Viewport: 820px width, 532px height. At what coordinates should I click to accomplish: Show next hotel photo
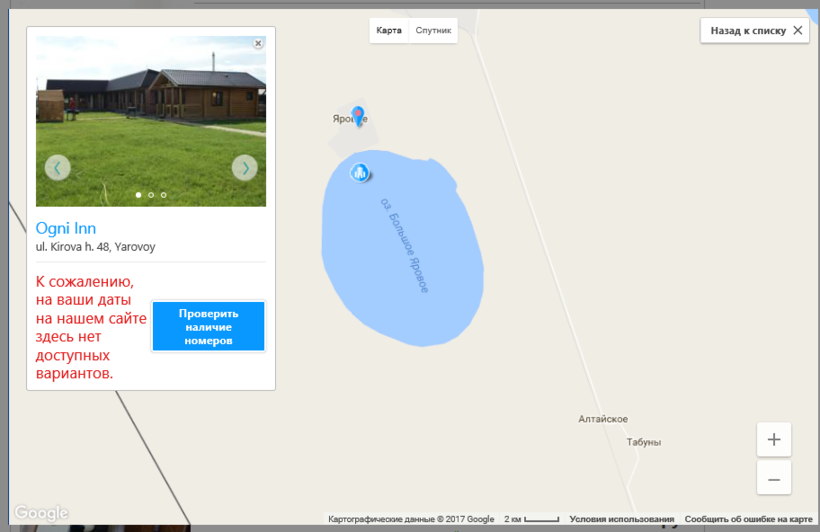(x=244, y=168)
